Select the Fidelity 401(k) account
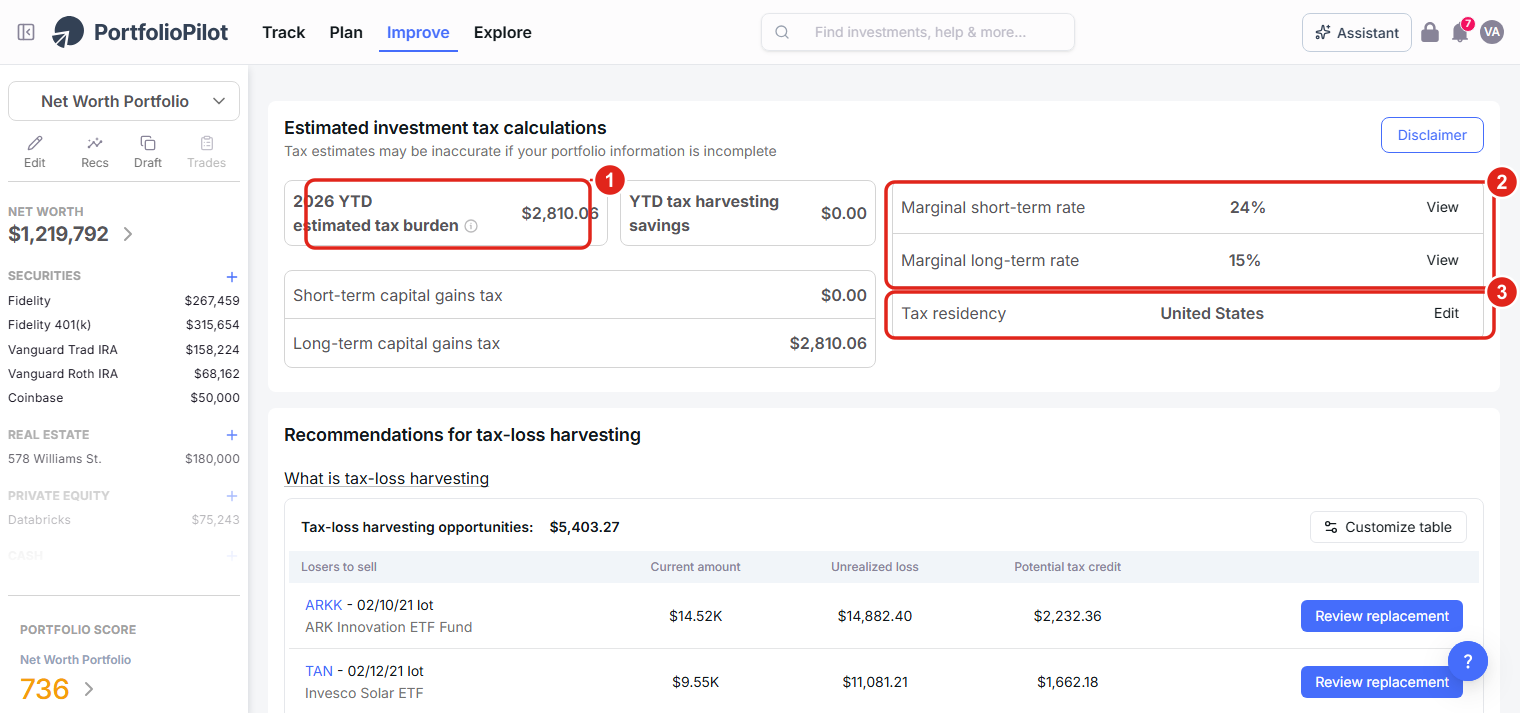Screen dimensions: 1520x713 [124, 325]
